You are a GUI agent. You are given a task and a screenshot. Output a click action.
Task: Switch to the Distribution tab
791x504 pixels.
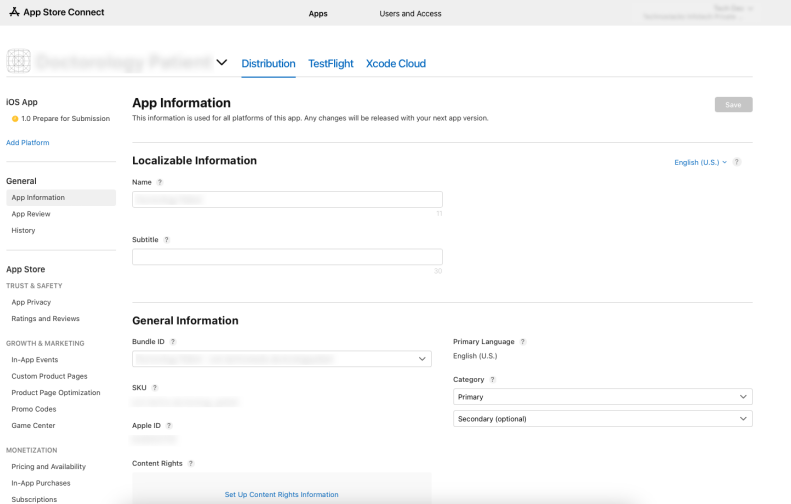click(x=268, y=64)
